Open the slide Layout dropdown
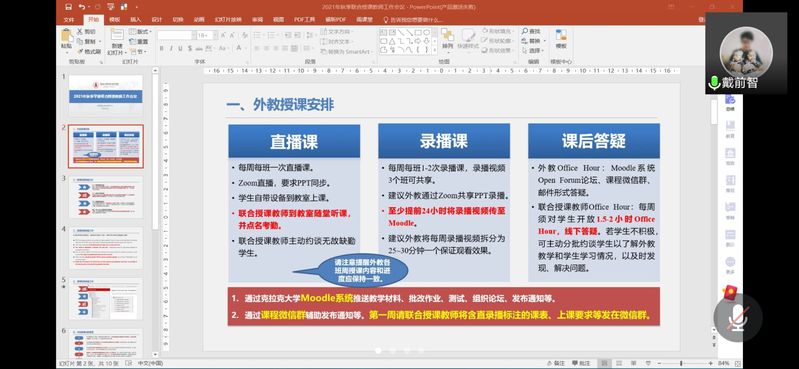 click(141, 32)
